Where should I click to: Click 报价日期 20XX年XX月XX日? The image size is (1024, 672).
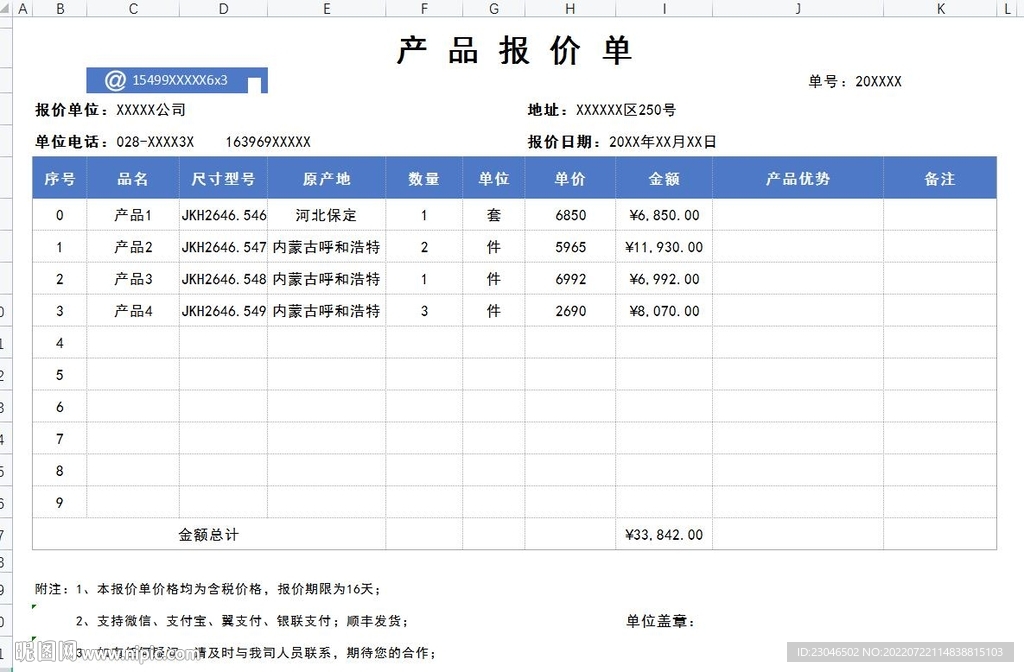tap(622, 142)
